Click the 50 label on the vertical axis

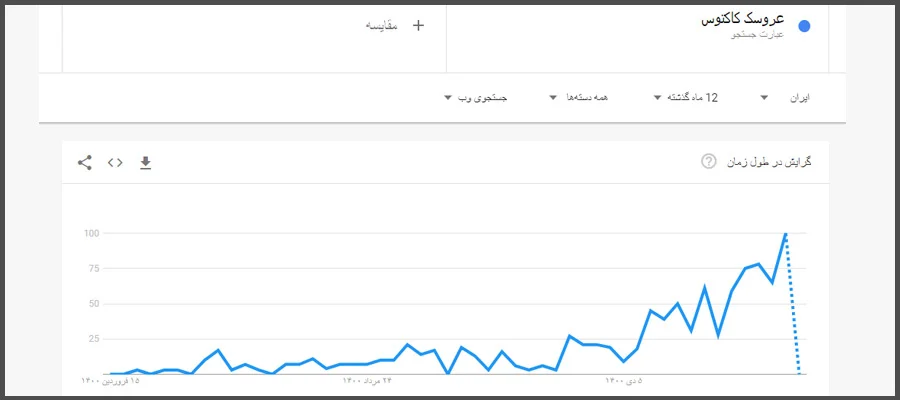(93, 304)
